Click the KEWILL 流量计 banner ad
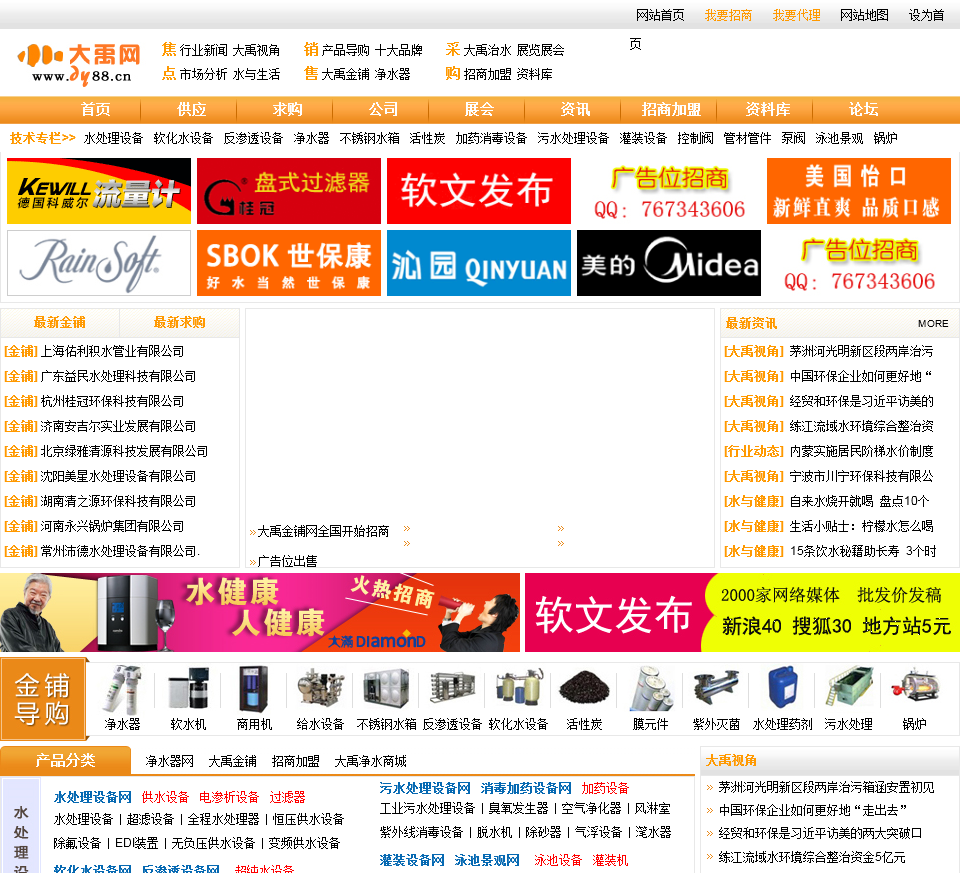This screenshot has width=960, height=873. pos(99,191)
